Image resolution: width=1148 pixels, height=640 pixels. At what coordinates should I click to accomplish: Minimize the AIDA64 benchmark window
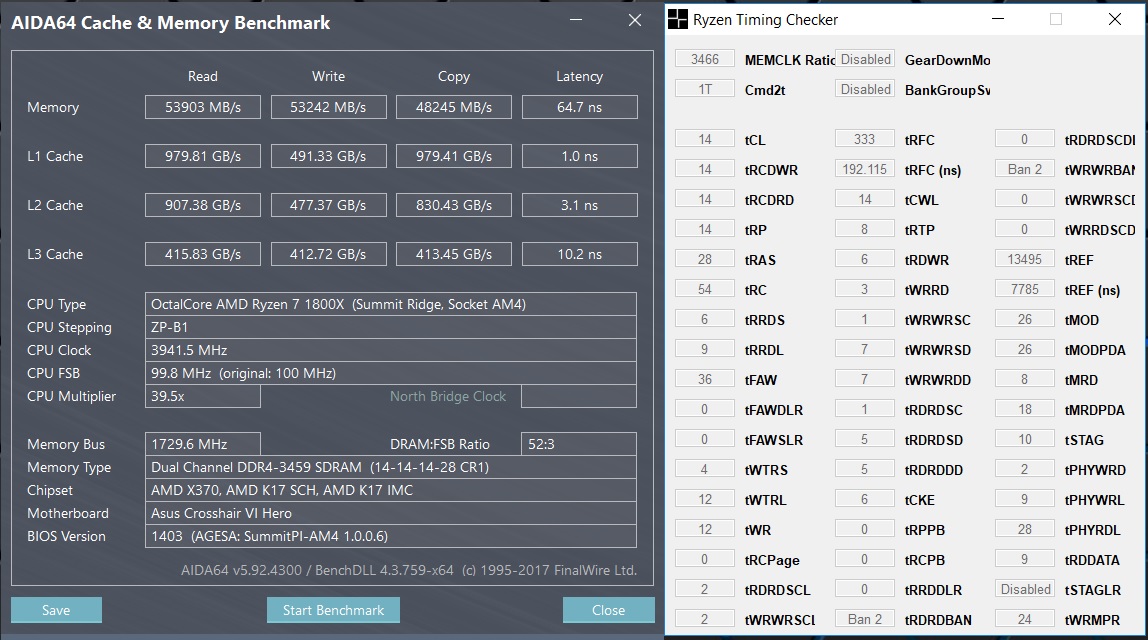tap(576, 20)
